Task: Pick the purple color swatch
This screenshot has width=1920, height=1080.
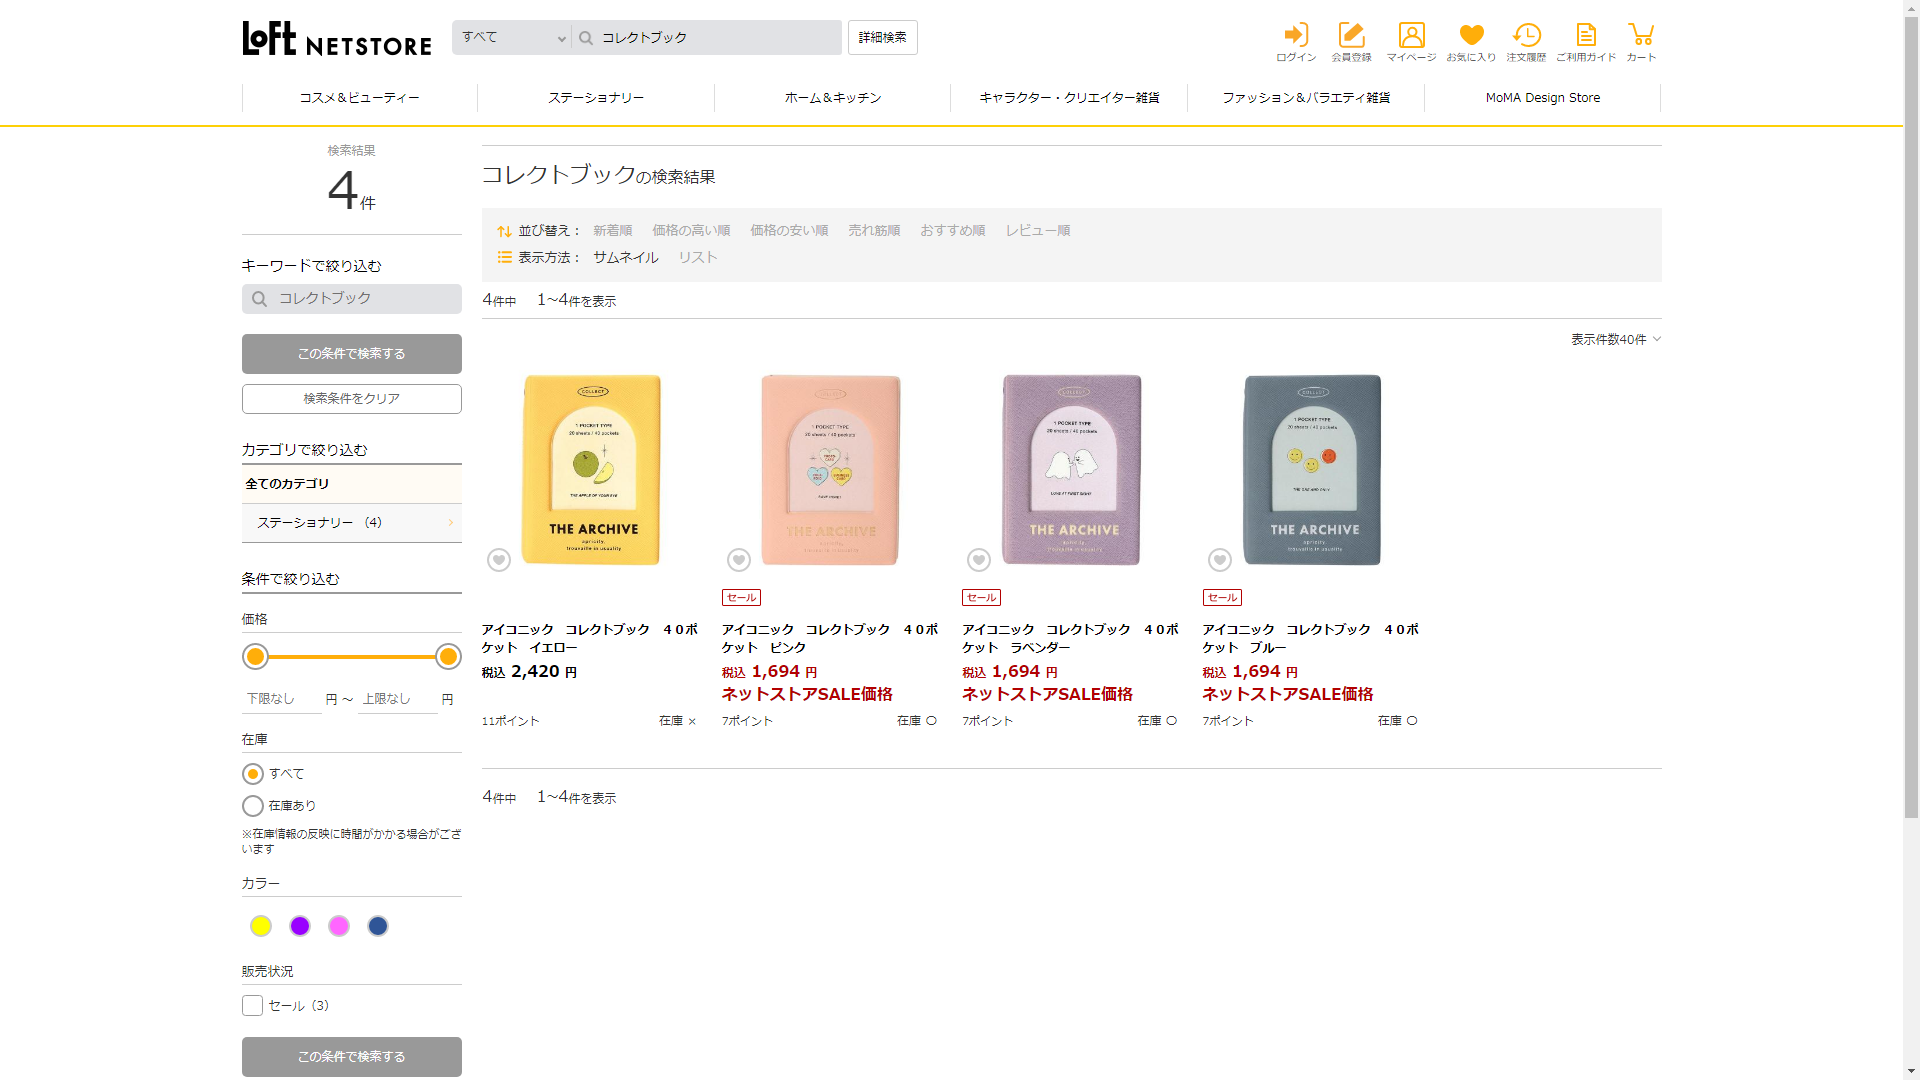Action: click(300, 927)
